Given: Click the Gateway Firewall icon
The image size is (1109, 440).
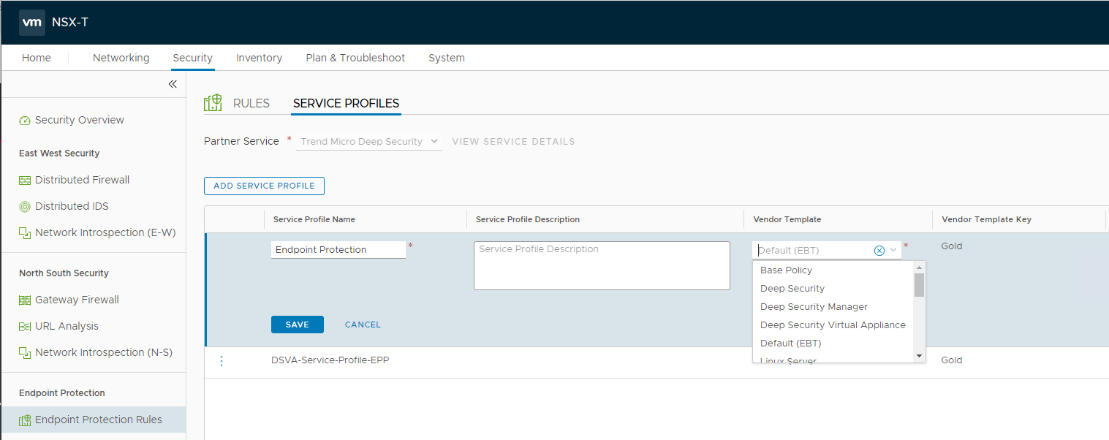Looking at the screenshot, I should pos(25,300).
